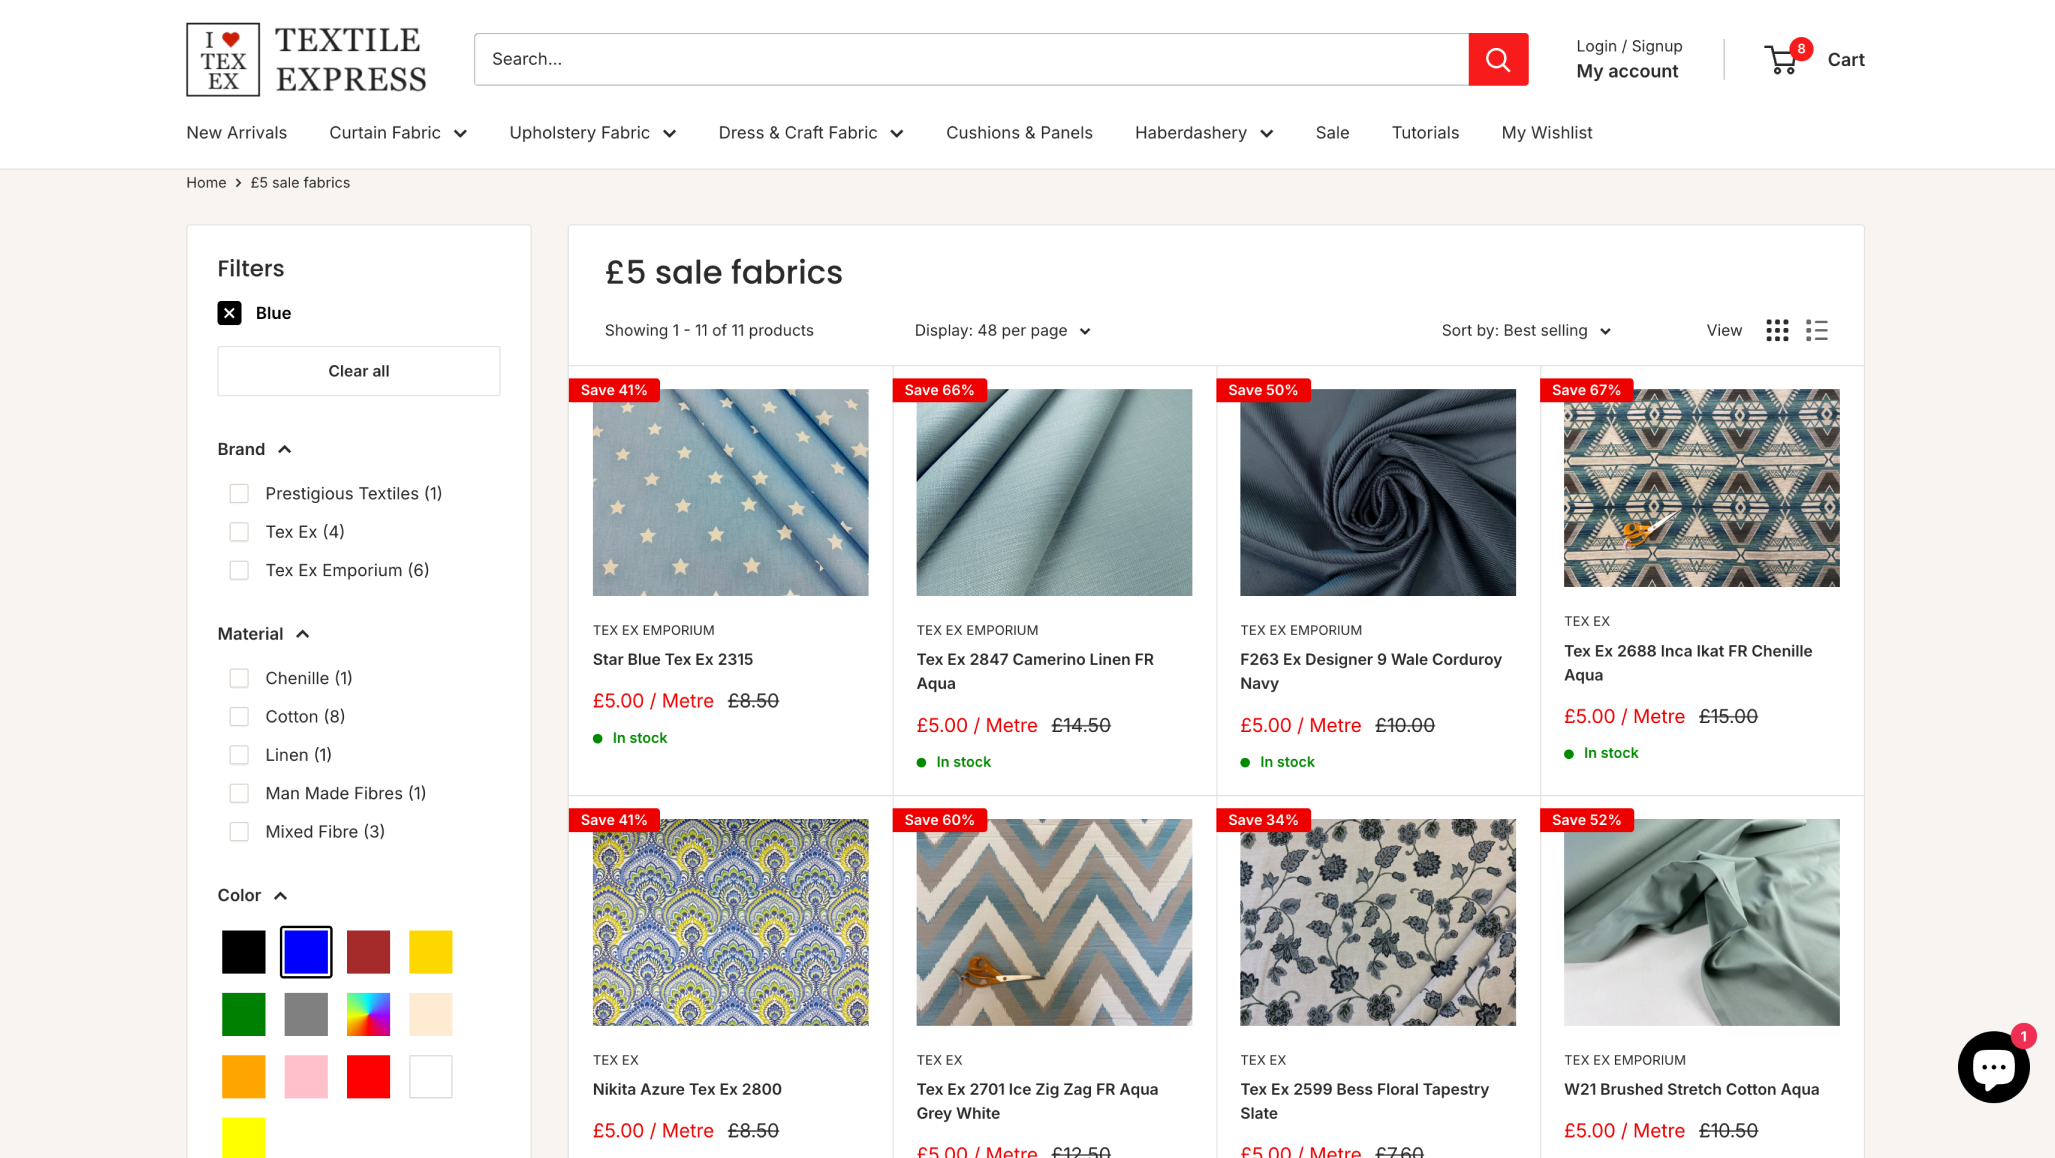The width and height of the screenshot is (2055, 1158).
Task: Open Tex Ex 2688 Inca Ikat FR Chenille Aqua
Action: click(x=1688, y=663)
